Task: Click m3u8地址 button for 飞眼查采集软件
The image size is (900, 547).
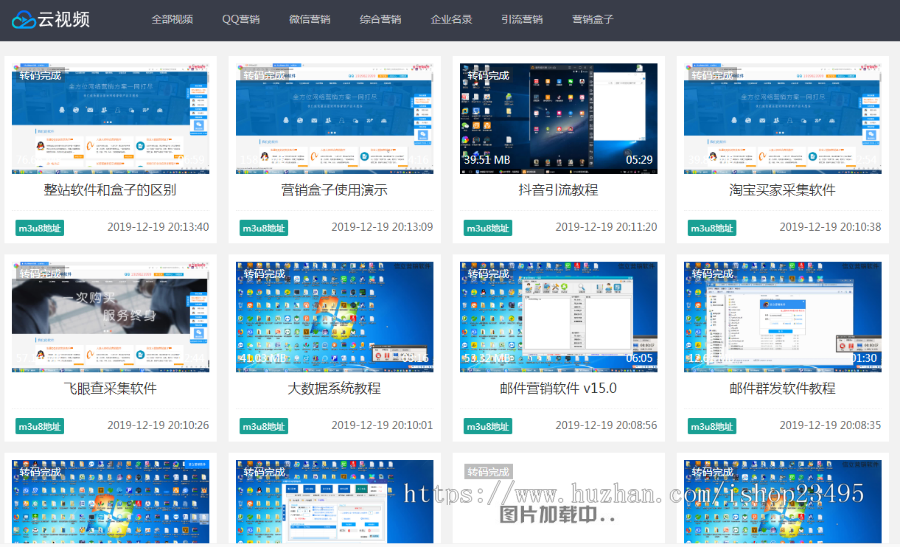Action: tap(40, 426)
